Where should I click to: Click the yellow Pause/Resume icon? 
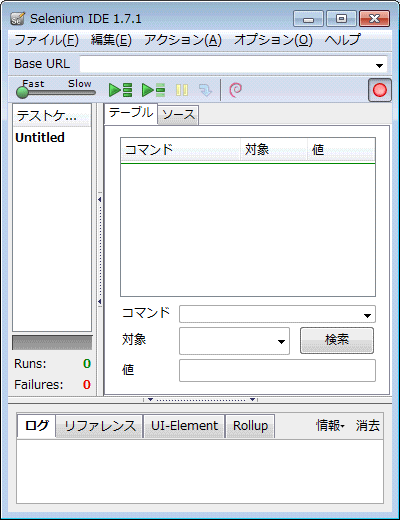pos(182,90)
